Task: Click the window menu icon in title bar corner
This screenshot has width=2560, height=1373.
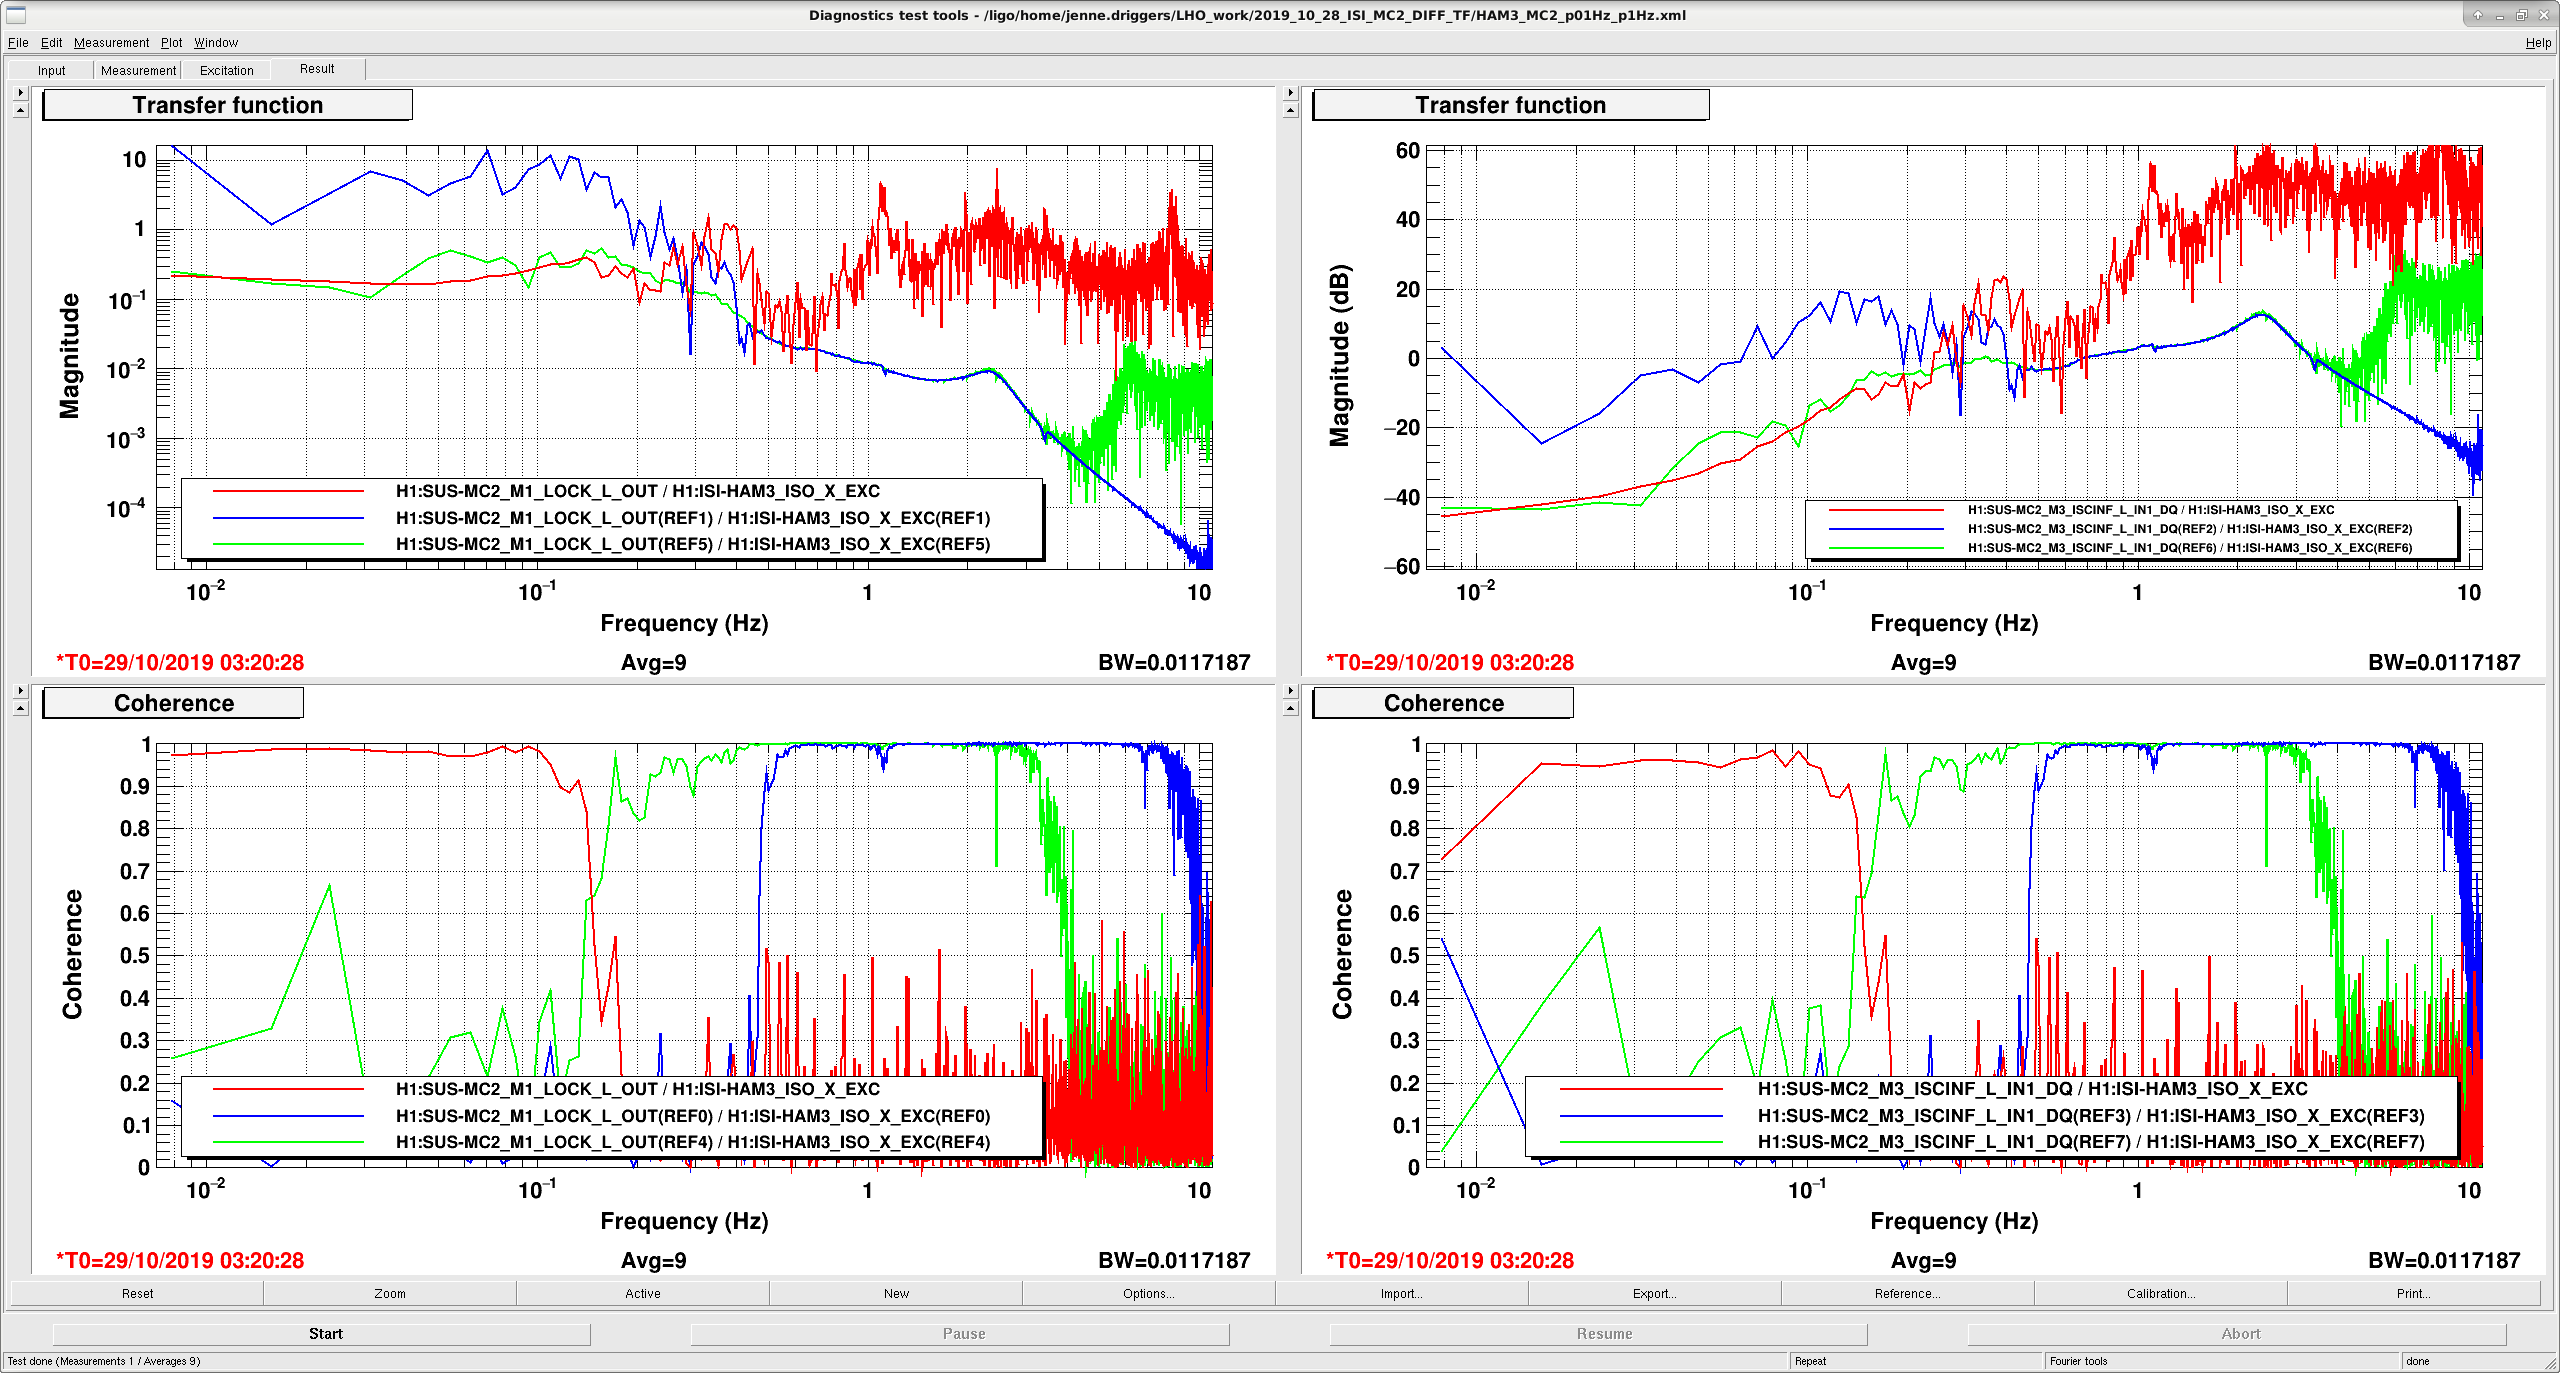Action: tap(15, 15)
